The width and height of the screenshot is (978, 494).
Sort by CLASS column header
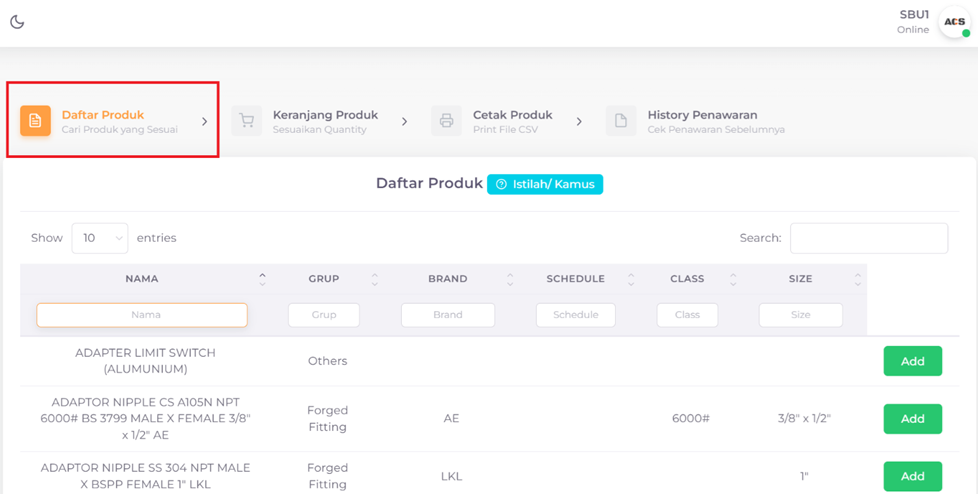pyautogui.click(x=687, y=279)
